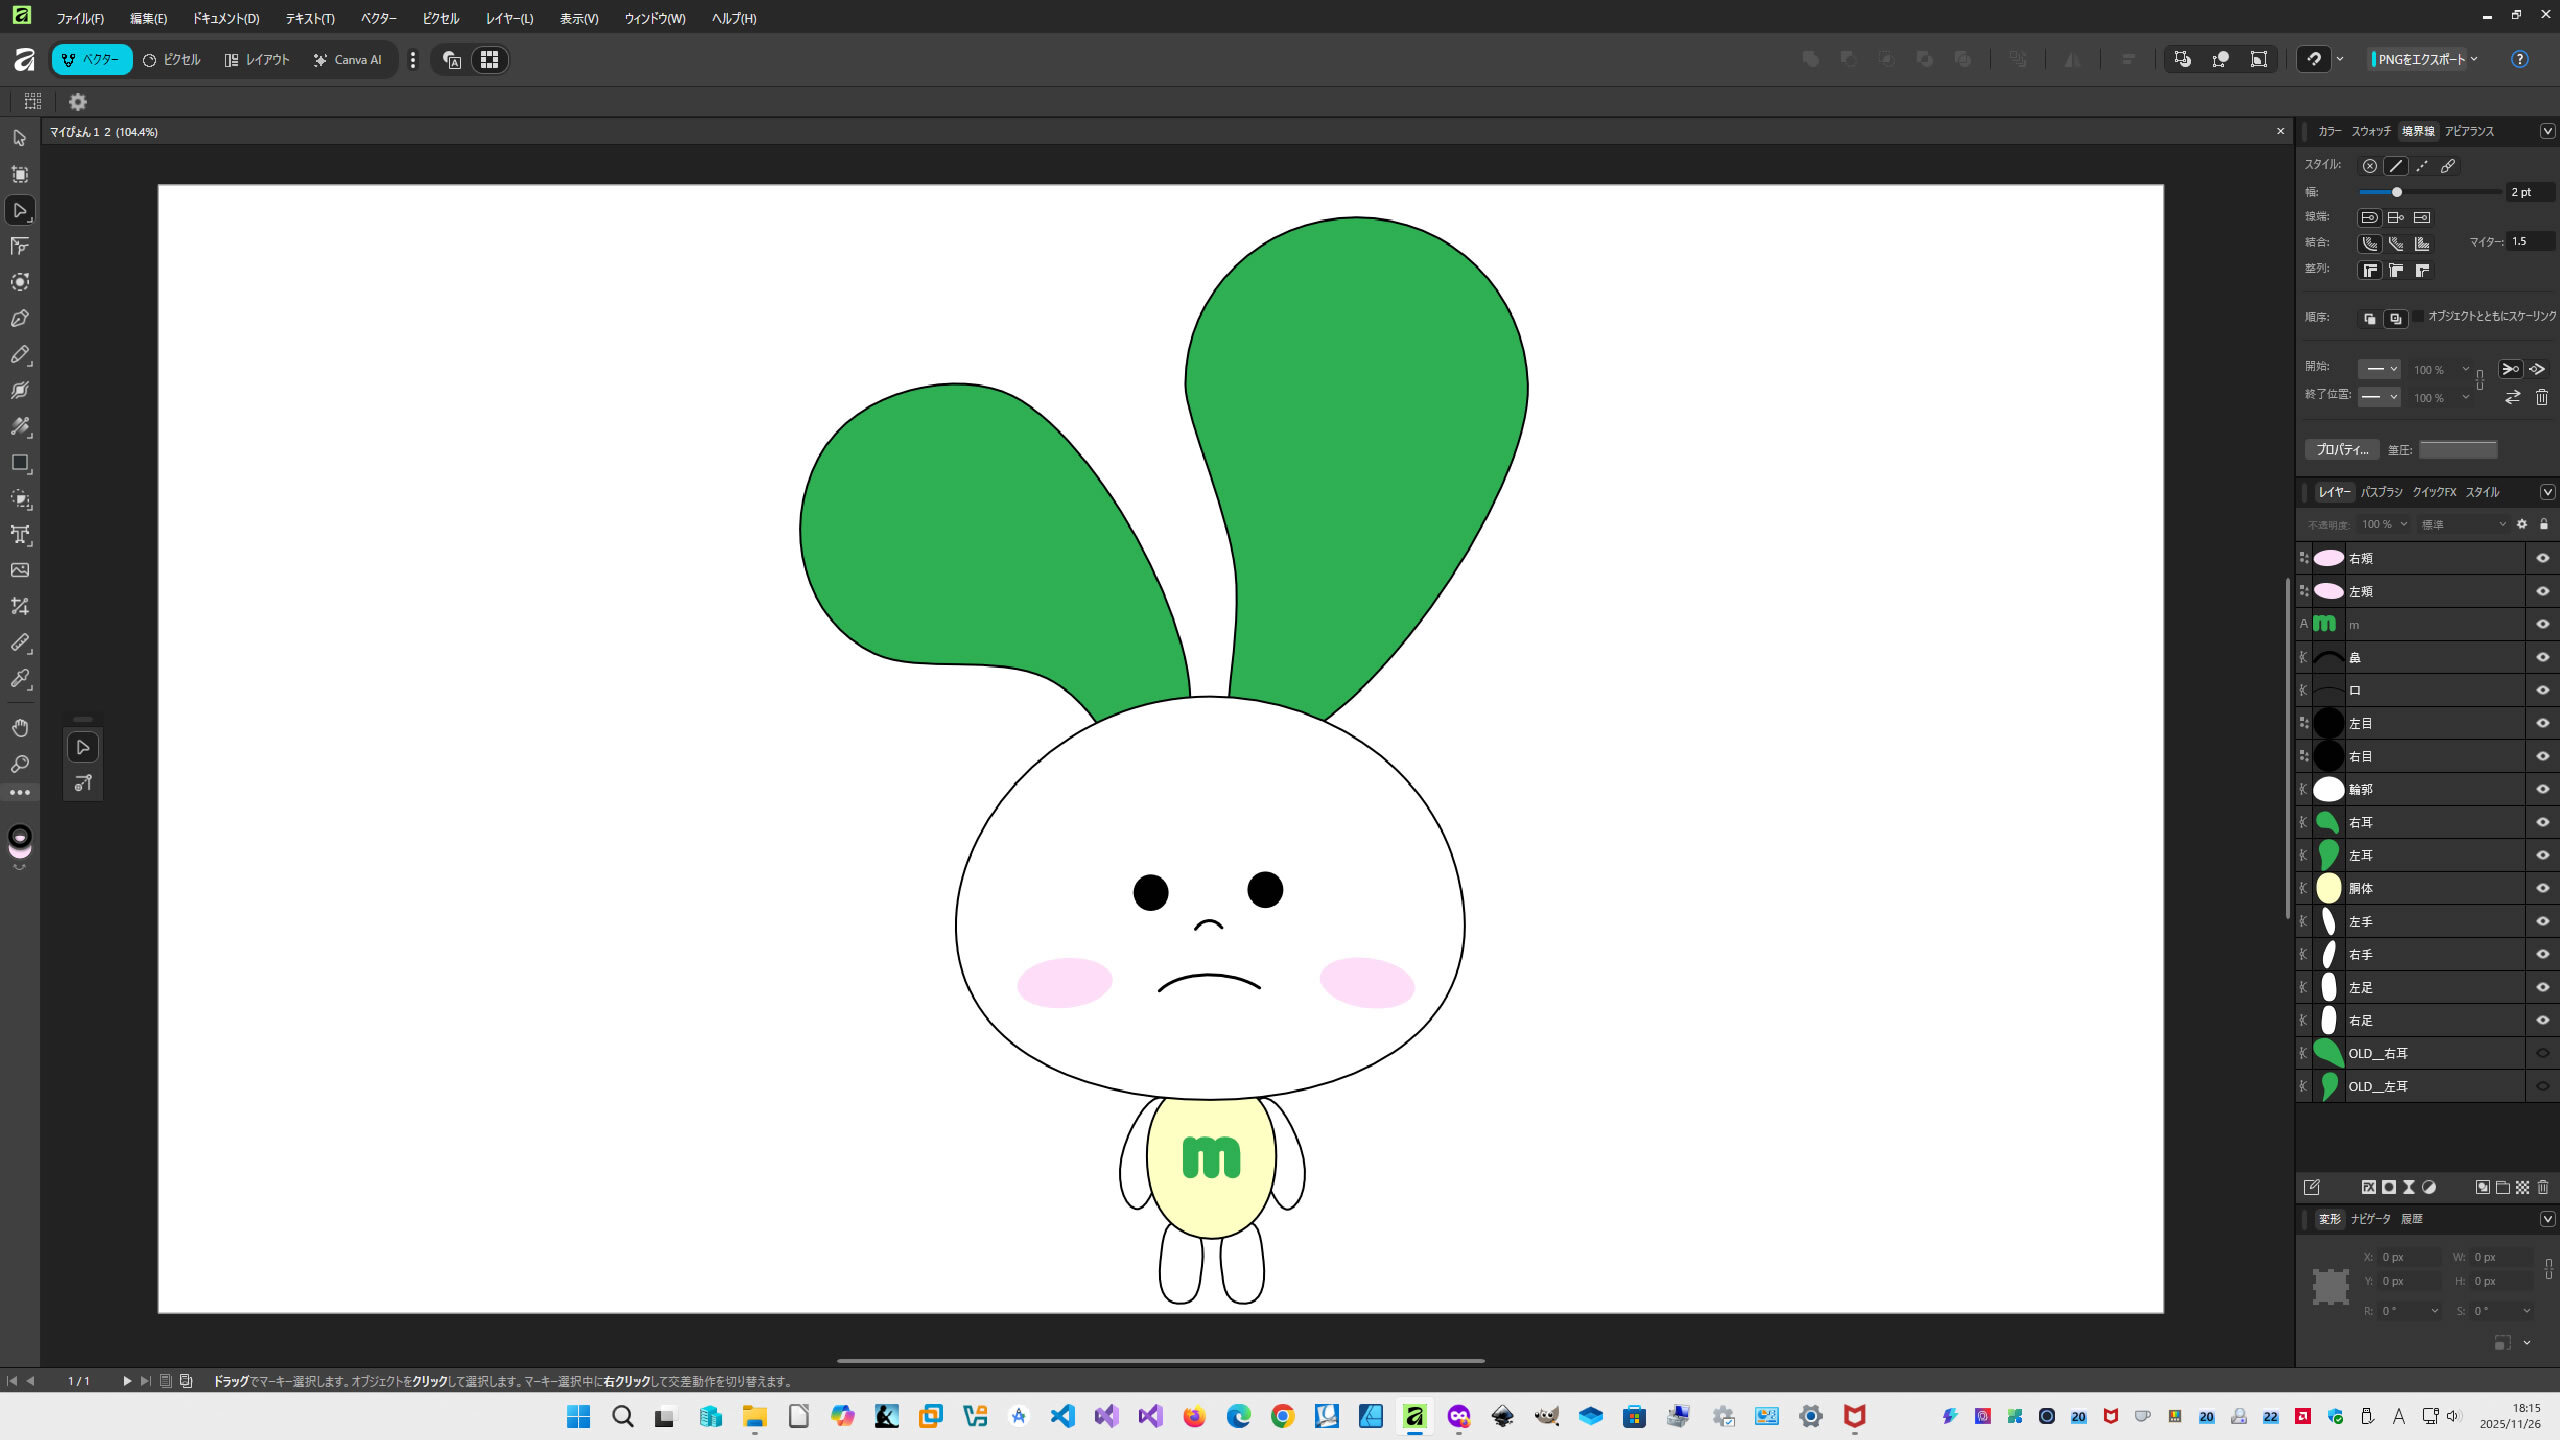Viewport: 2560px width, 1440px height.
Task: Select the Pencil tool
Action: 20,355
